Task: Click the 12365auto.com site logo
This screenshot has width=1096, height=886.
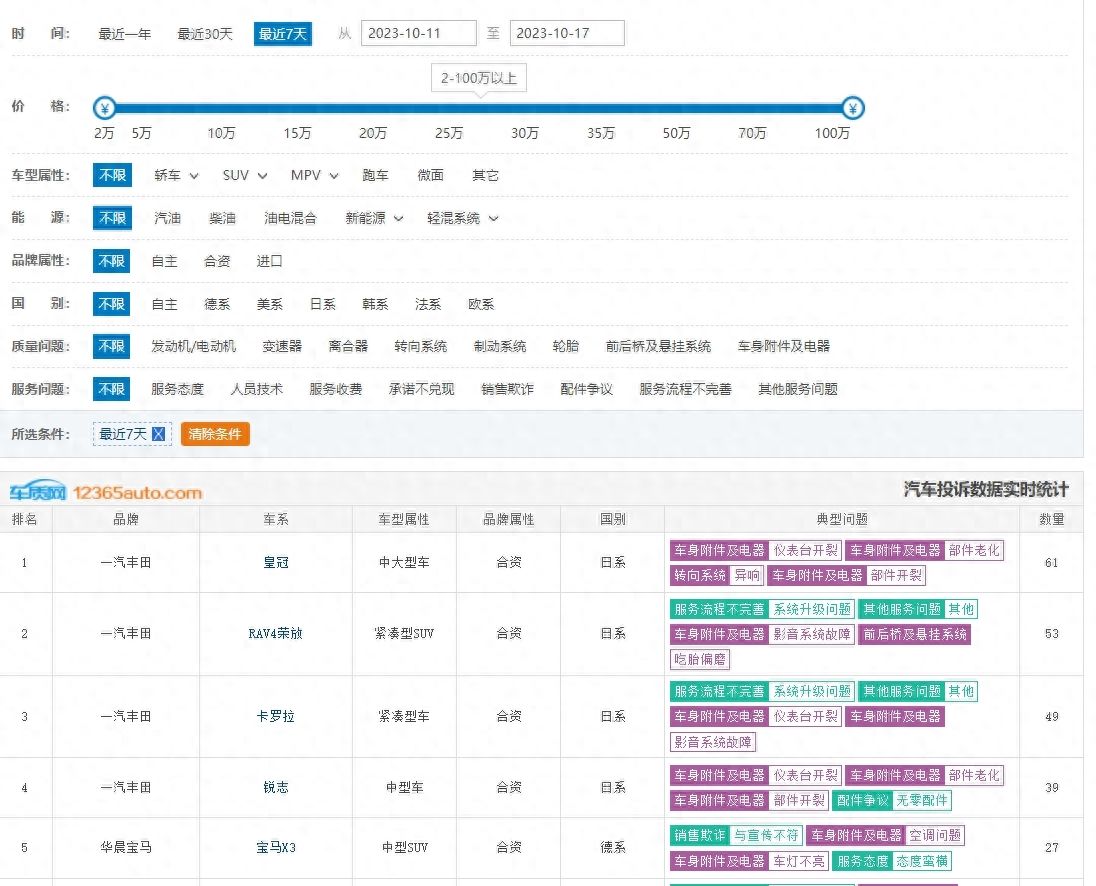Action: coord(106,492)
